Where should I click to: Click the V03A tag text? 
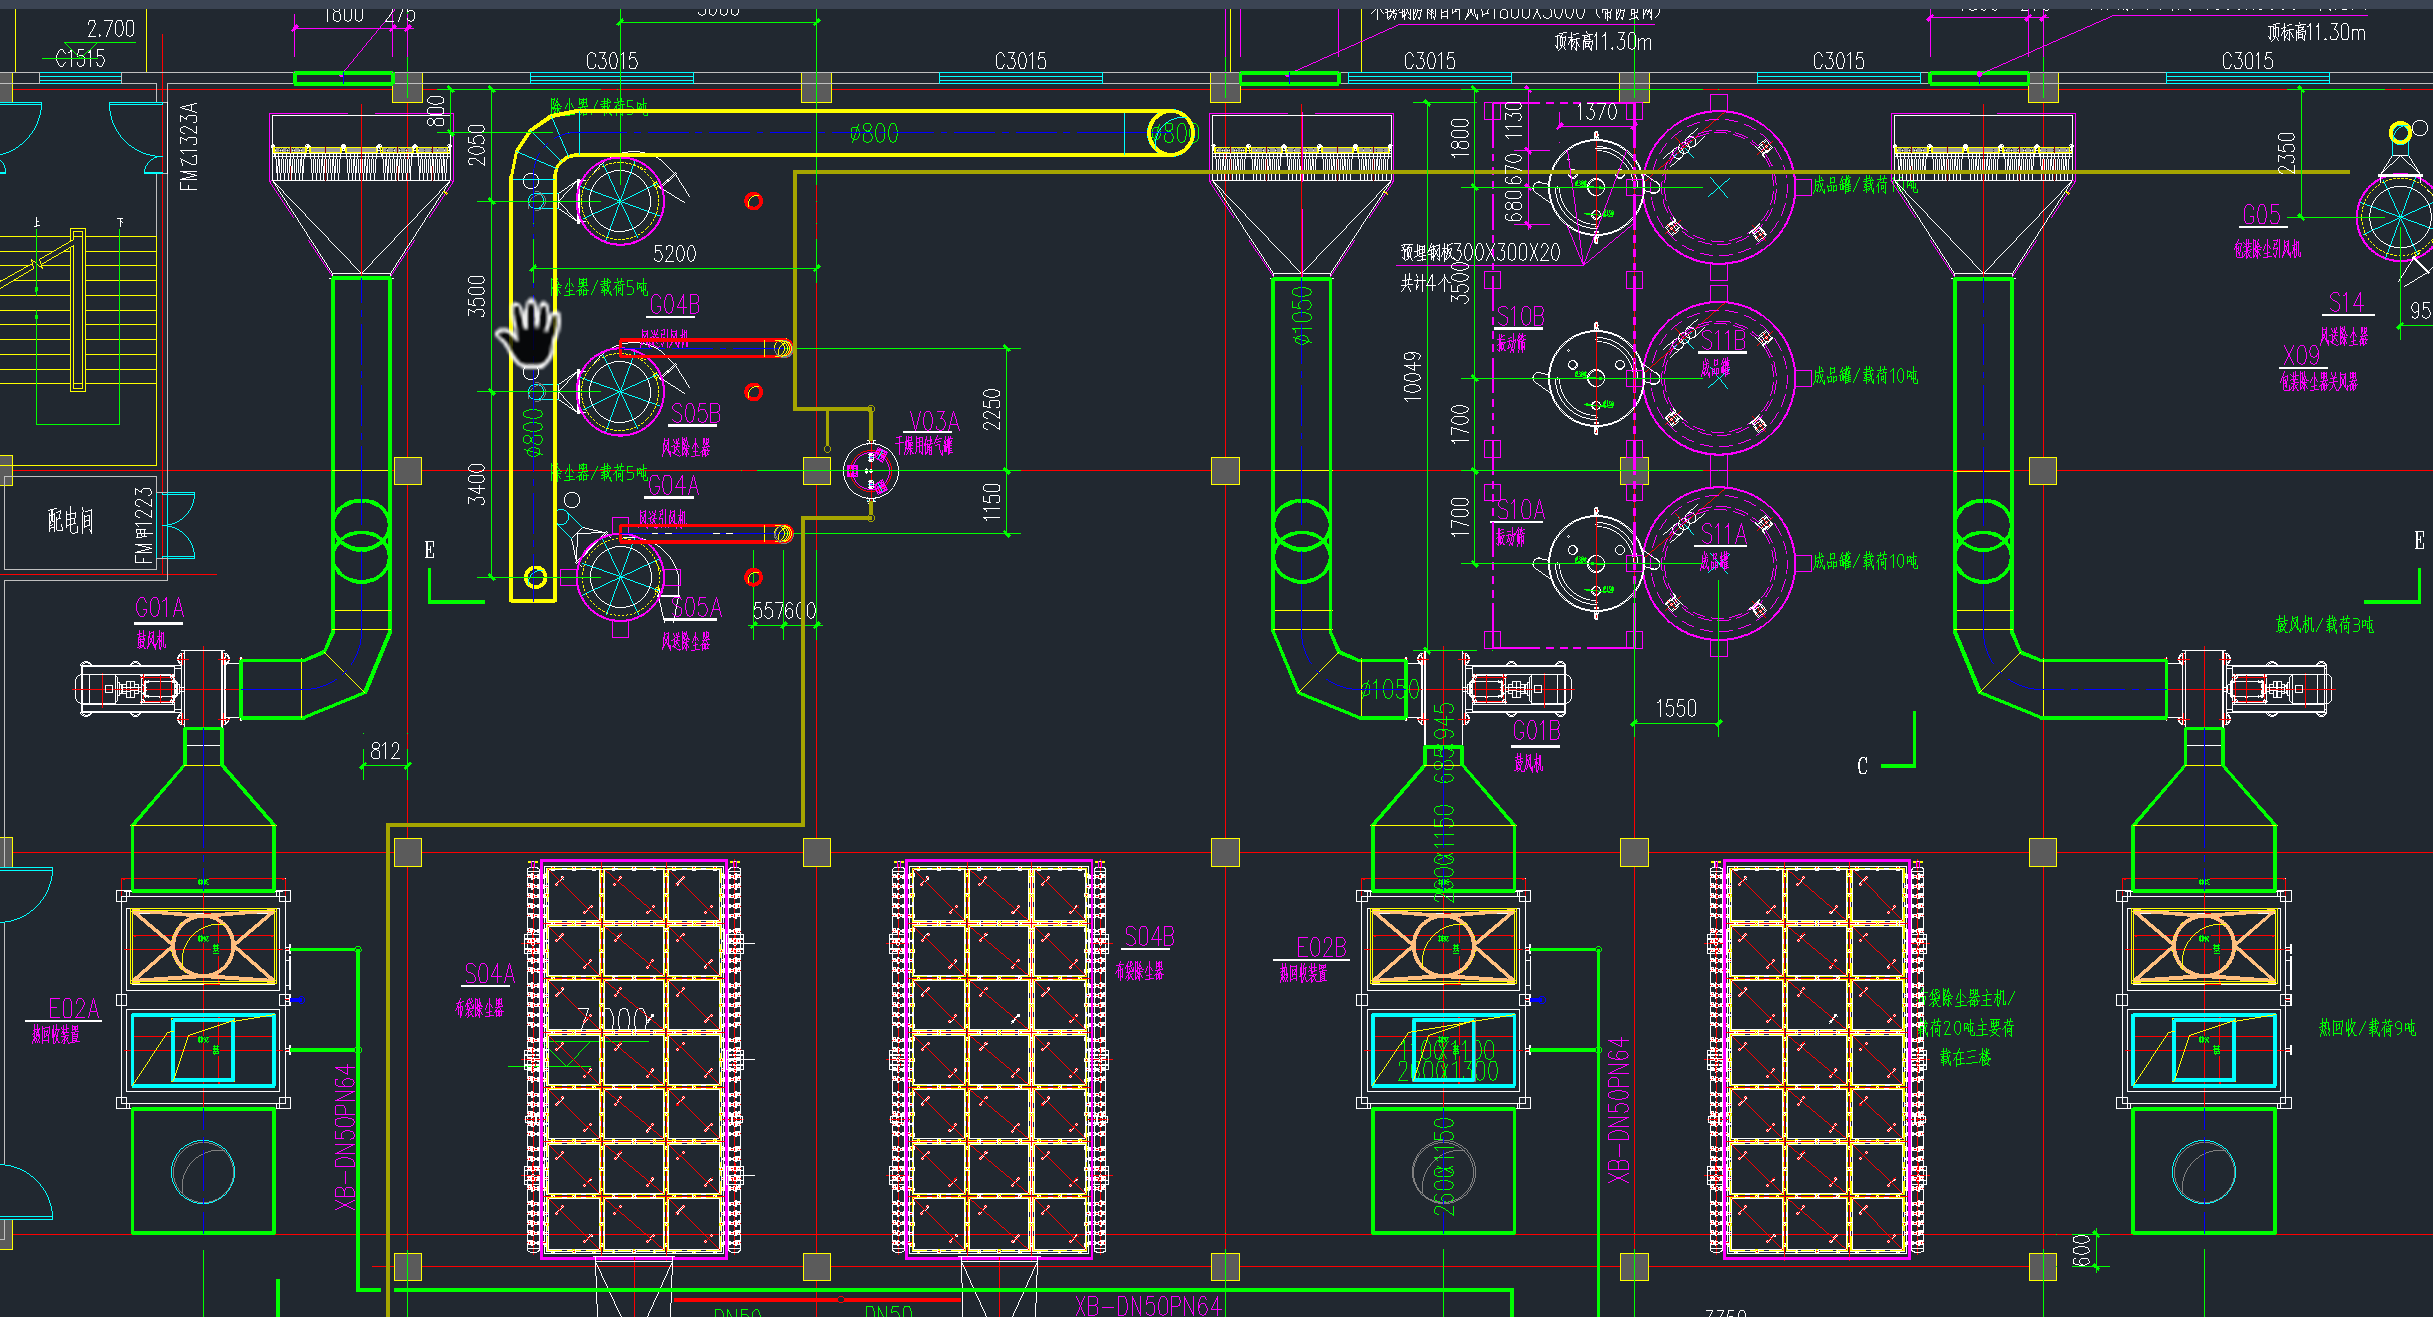point(933,421)
